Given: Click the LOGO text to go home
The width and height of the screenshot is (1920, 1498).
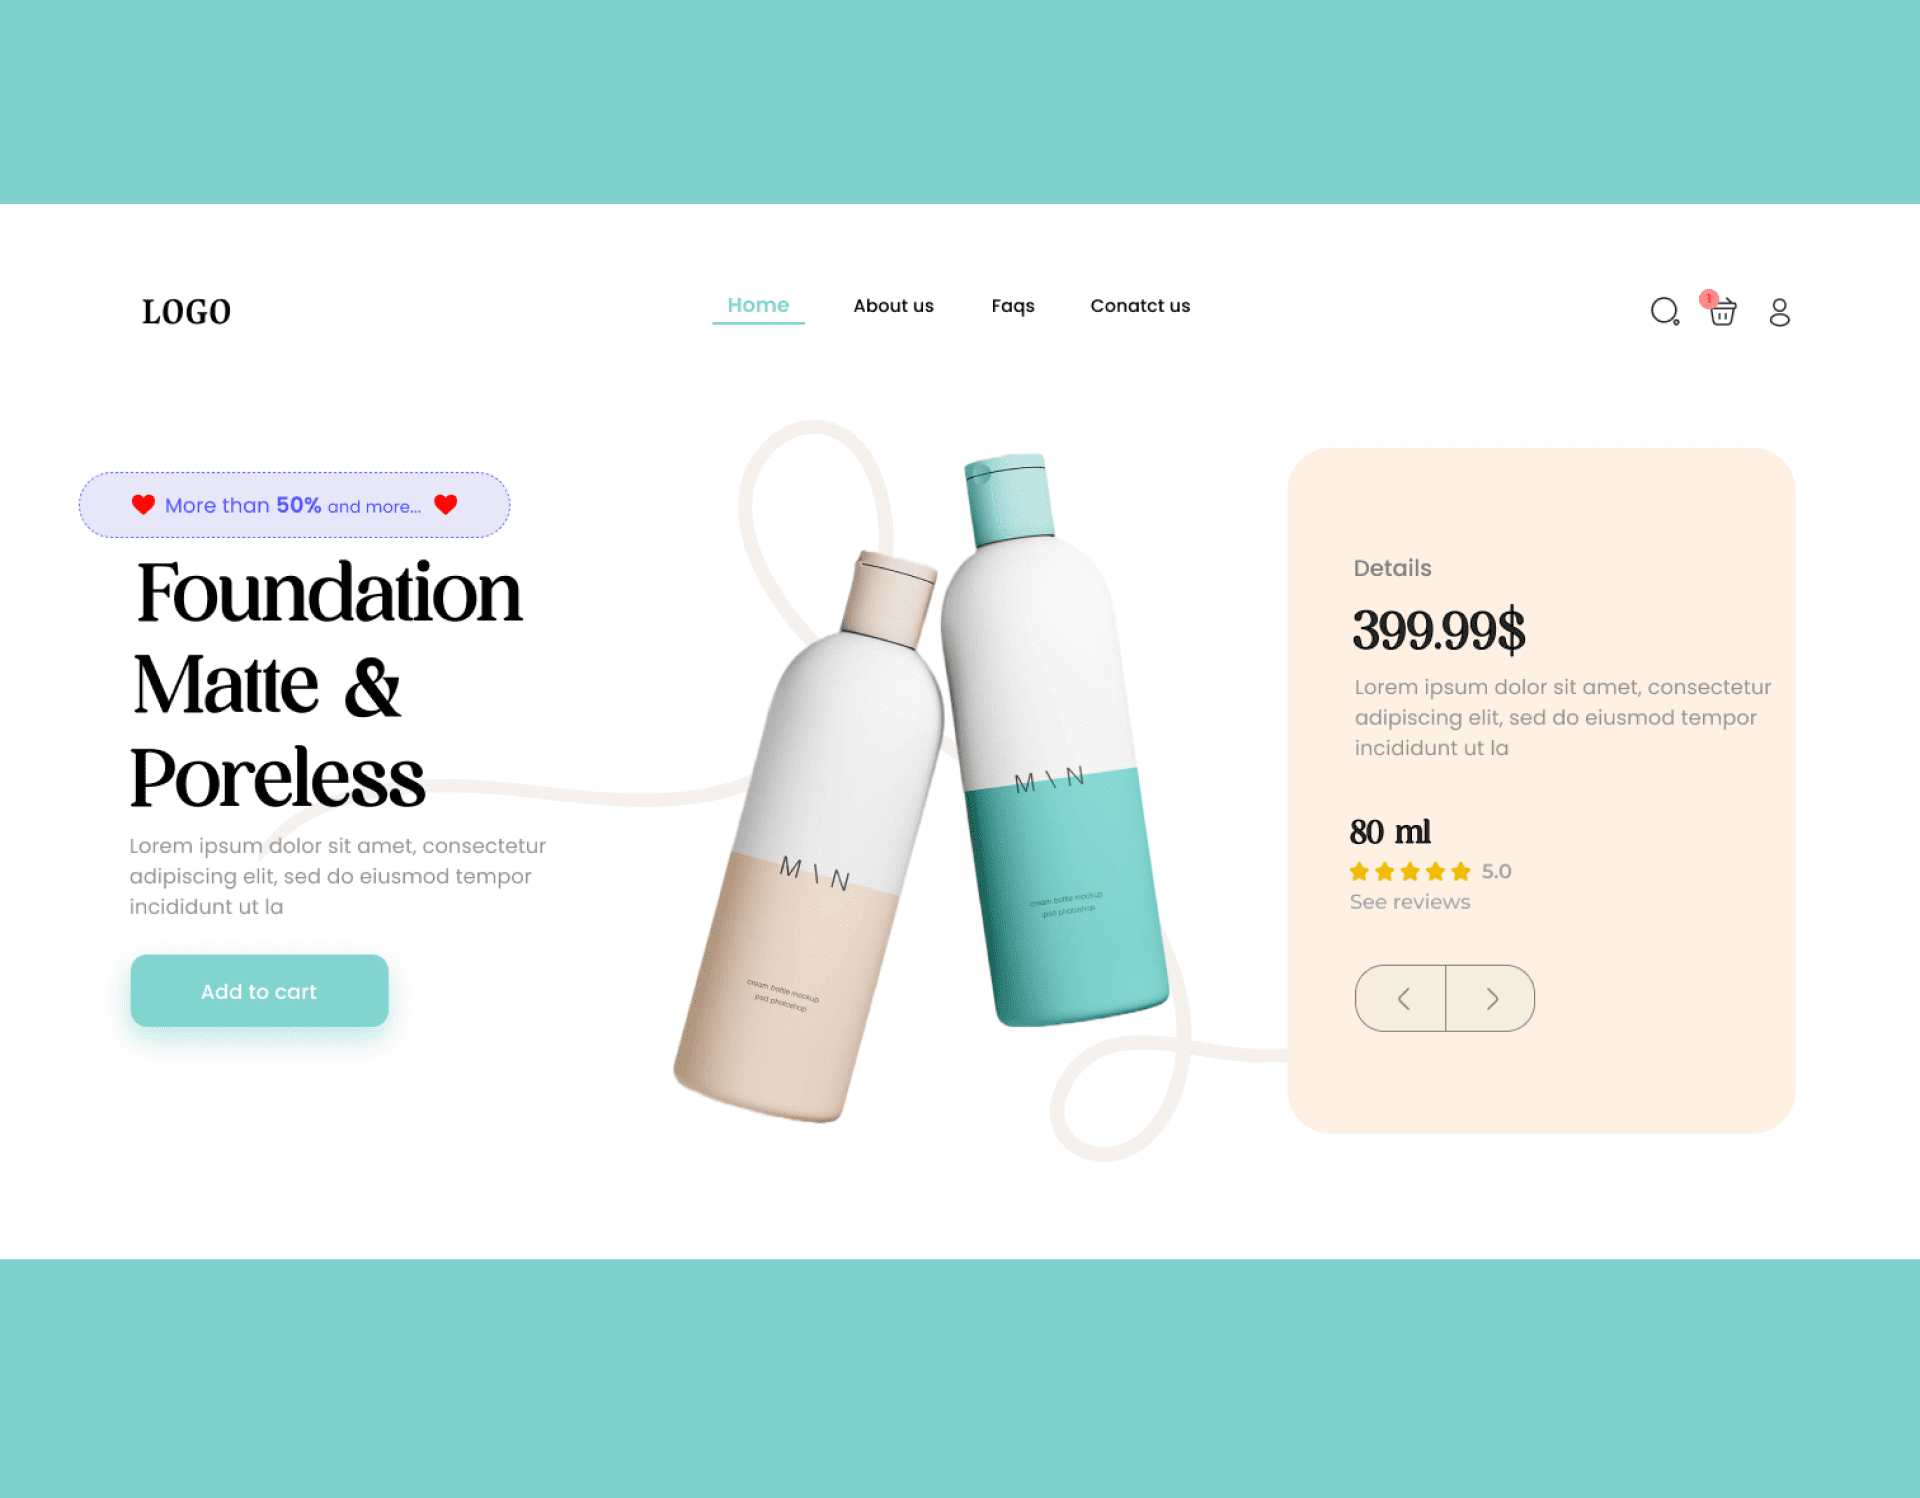Looking at the screenshot, I should (185, 312).
